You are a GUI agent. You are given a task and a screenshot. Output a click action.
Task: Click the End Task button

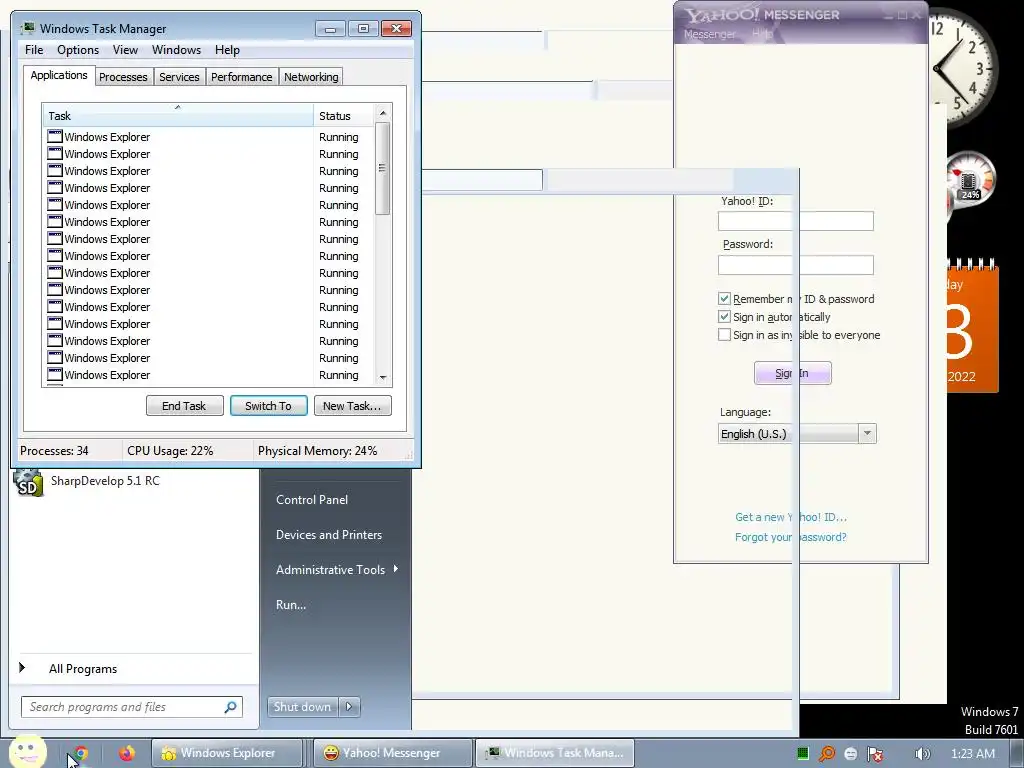coord(184,406)
